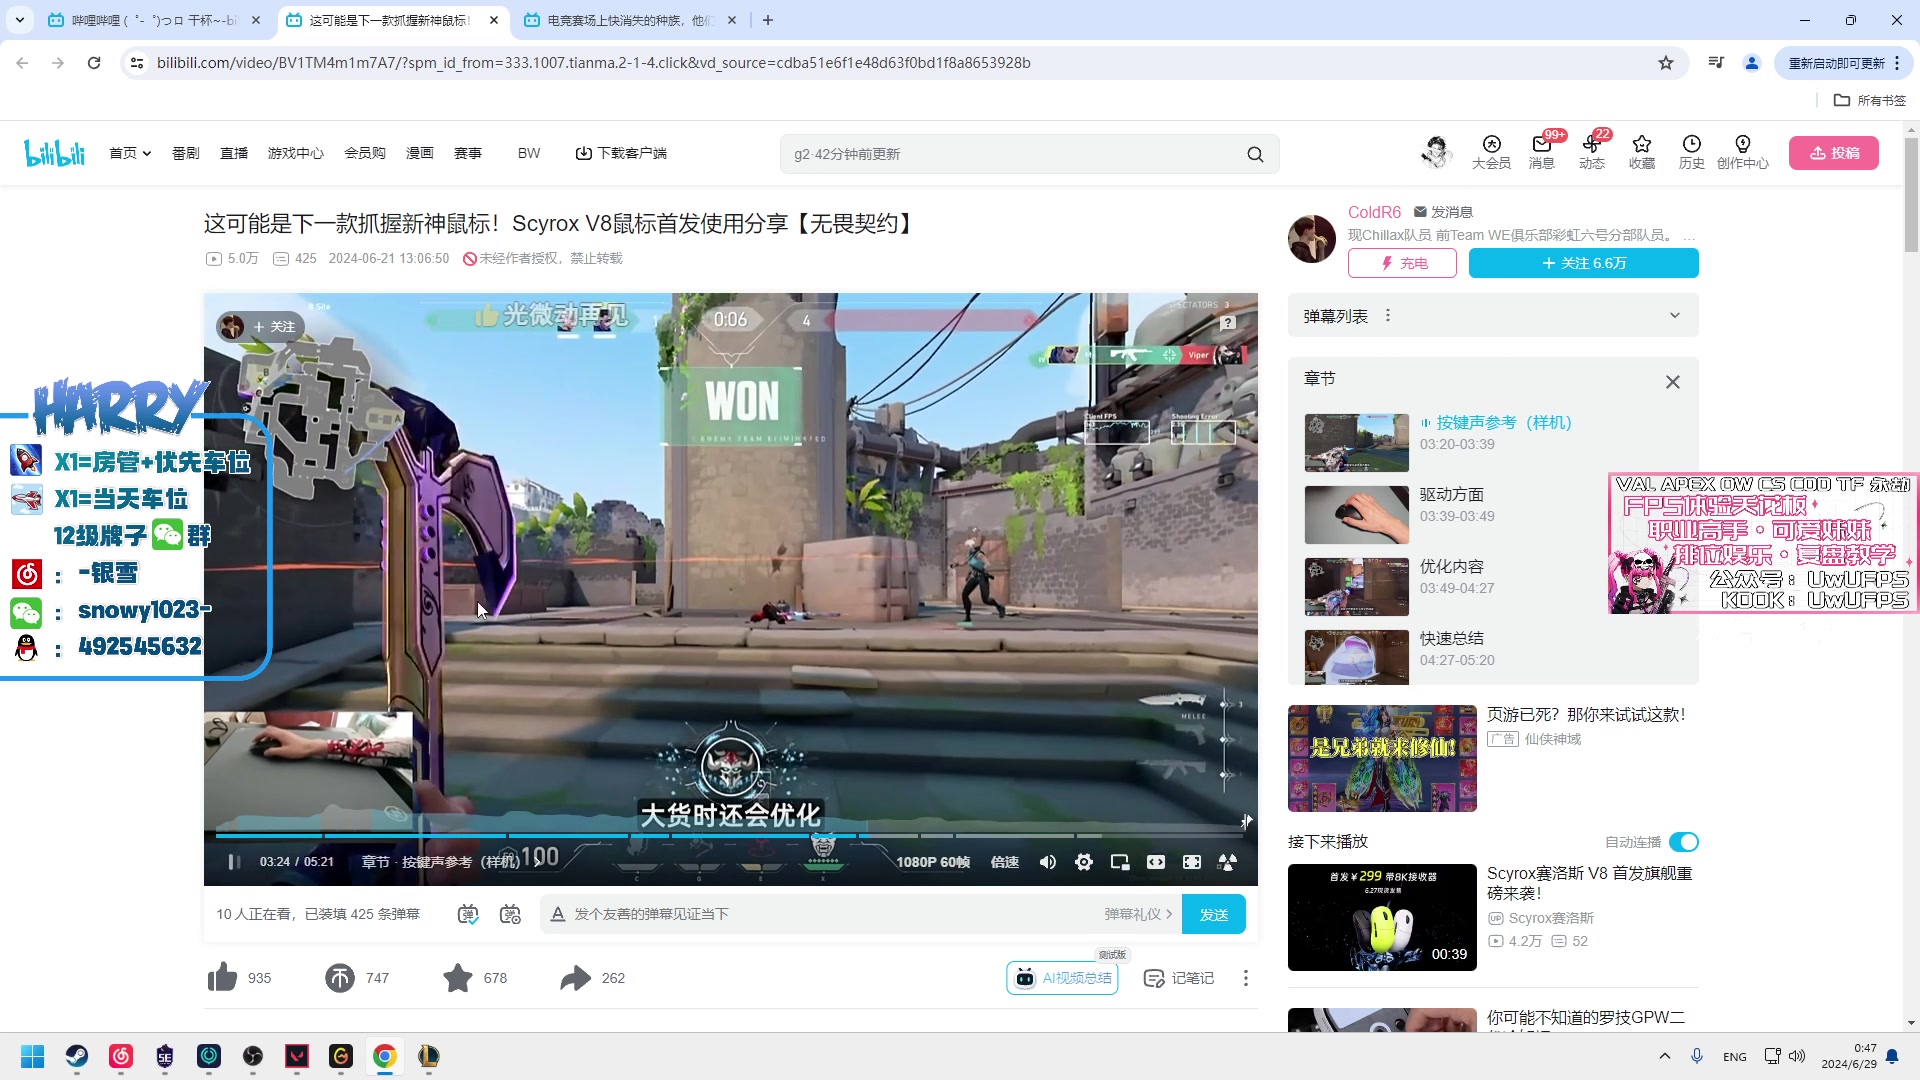Image resolution: width=1920 pixels, height=1080 pixels.
Task: Open the 倍速 playback speed menu
Action: [x=1005, y=862]
